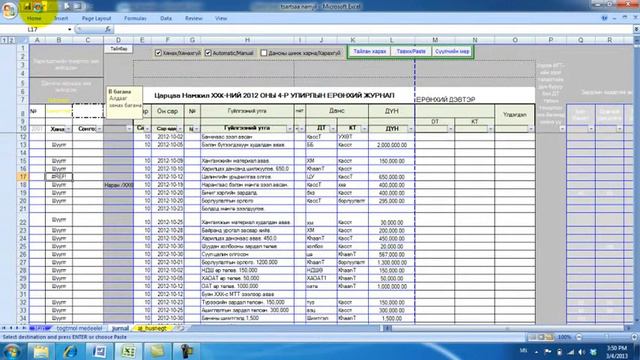Open the Сар нэм filter dropdown
640x360 pixels.
(x=180, y=129)
